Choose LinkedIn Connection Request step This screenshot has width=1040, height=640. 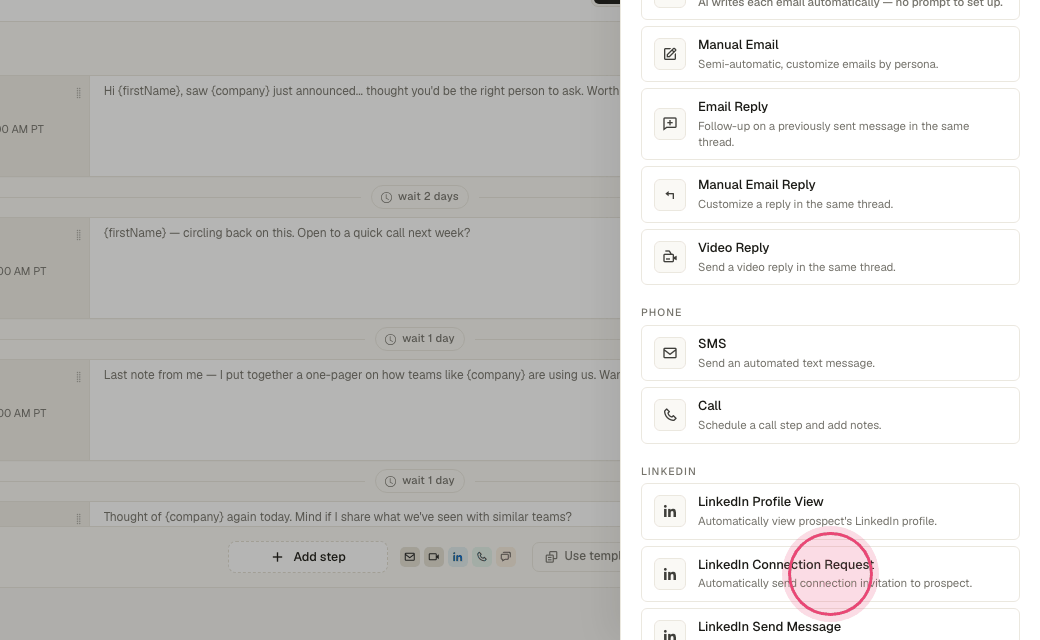click(830, 574)
